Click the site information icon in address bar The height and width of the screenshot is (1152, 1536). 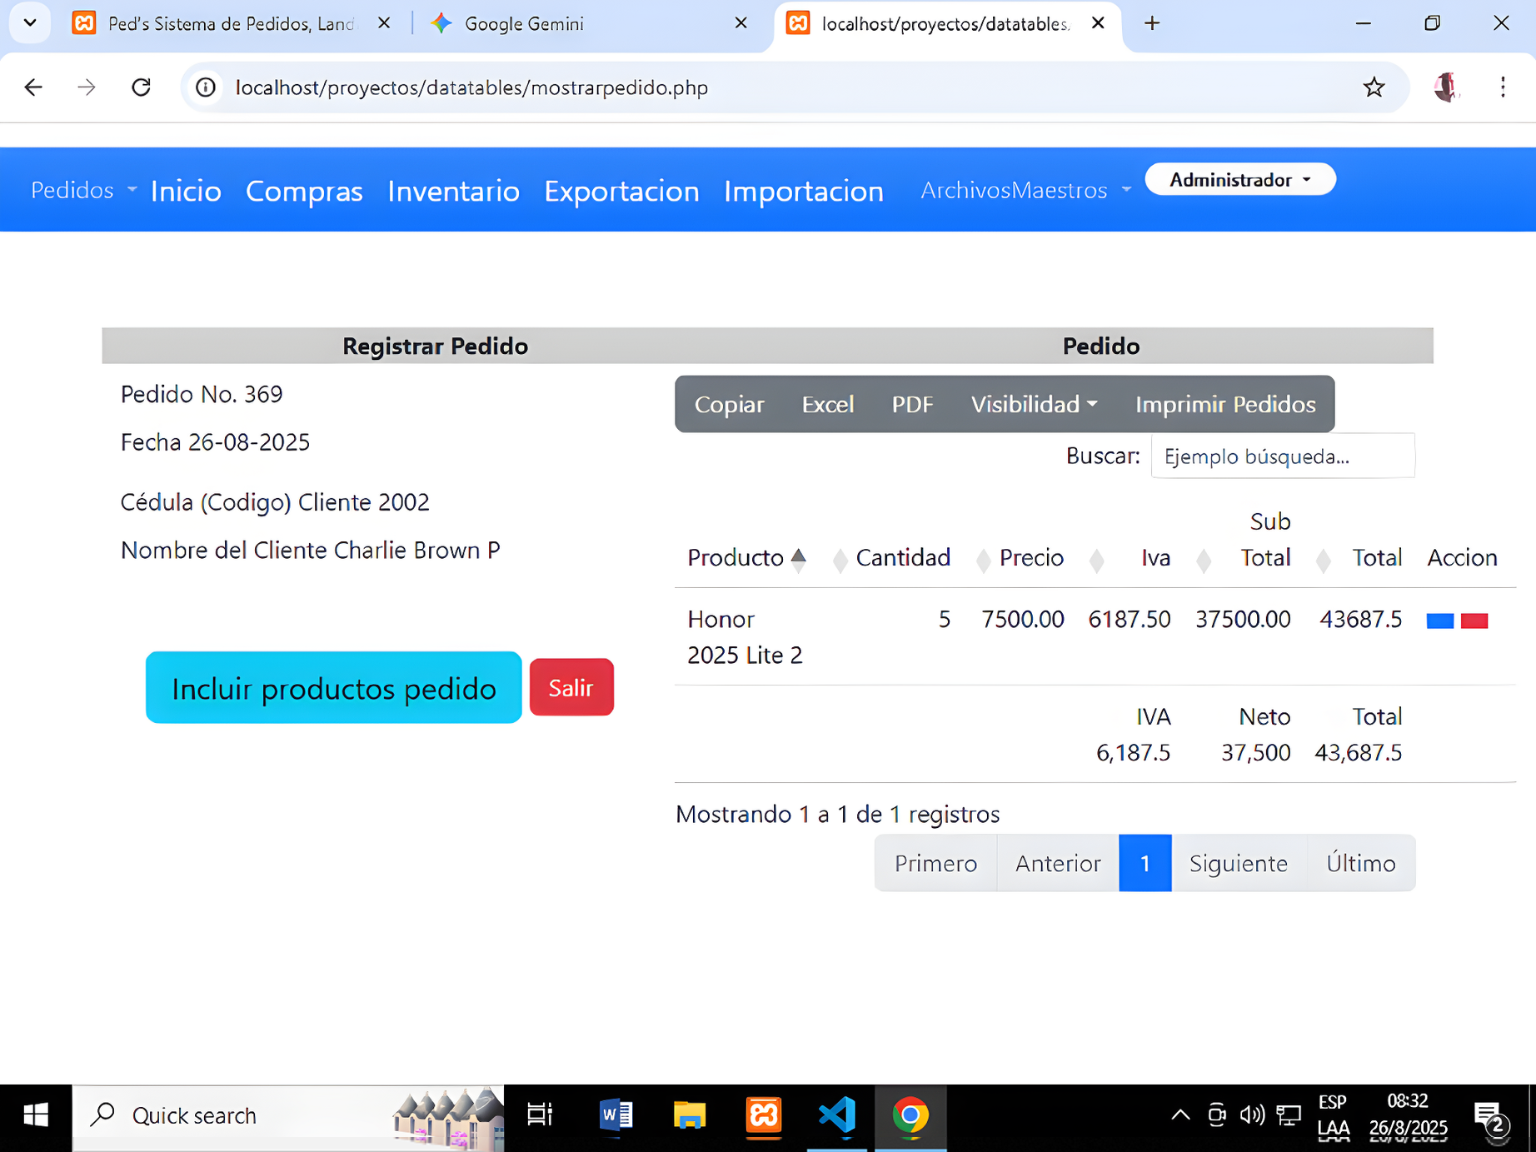(206, 88)
